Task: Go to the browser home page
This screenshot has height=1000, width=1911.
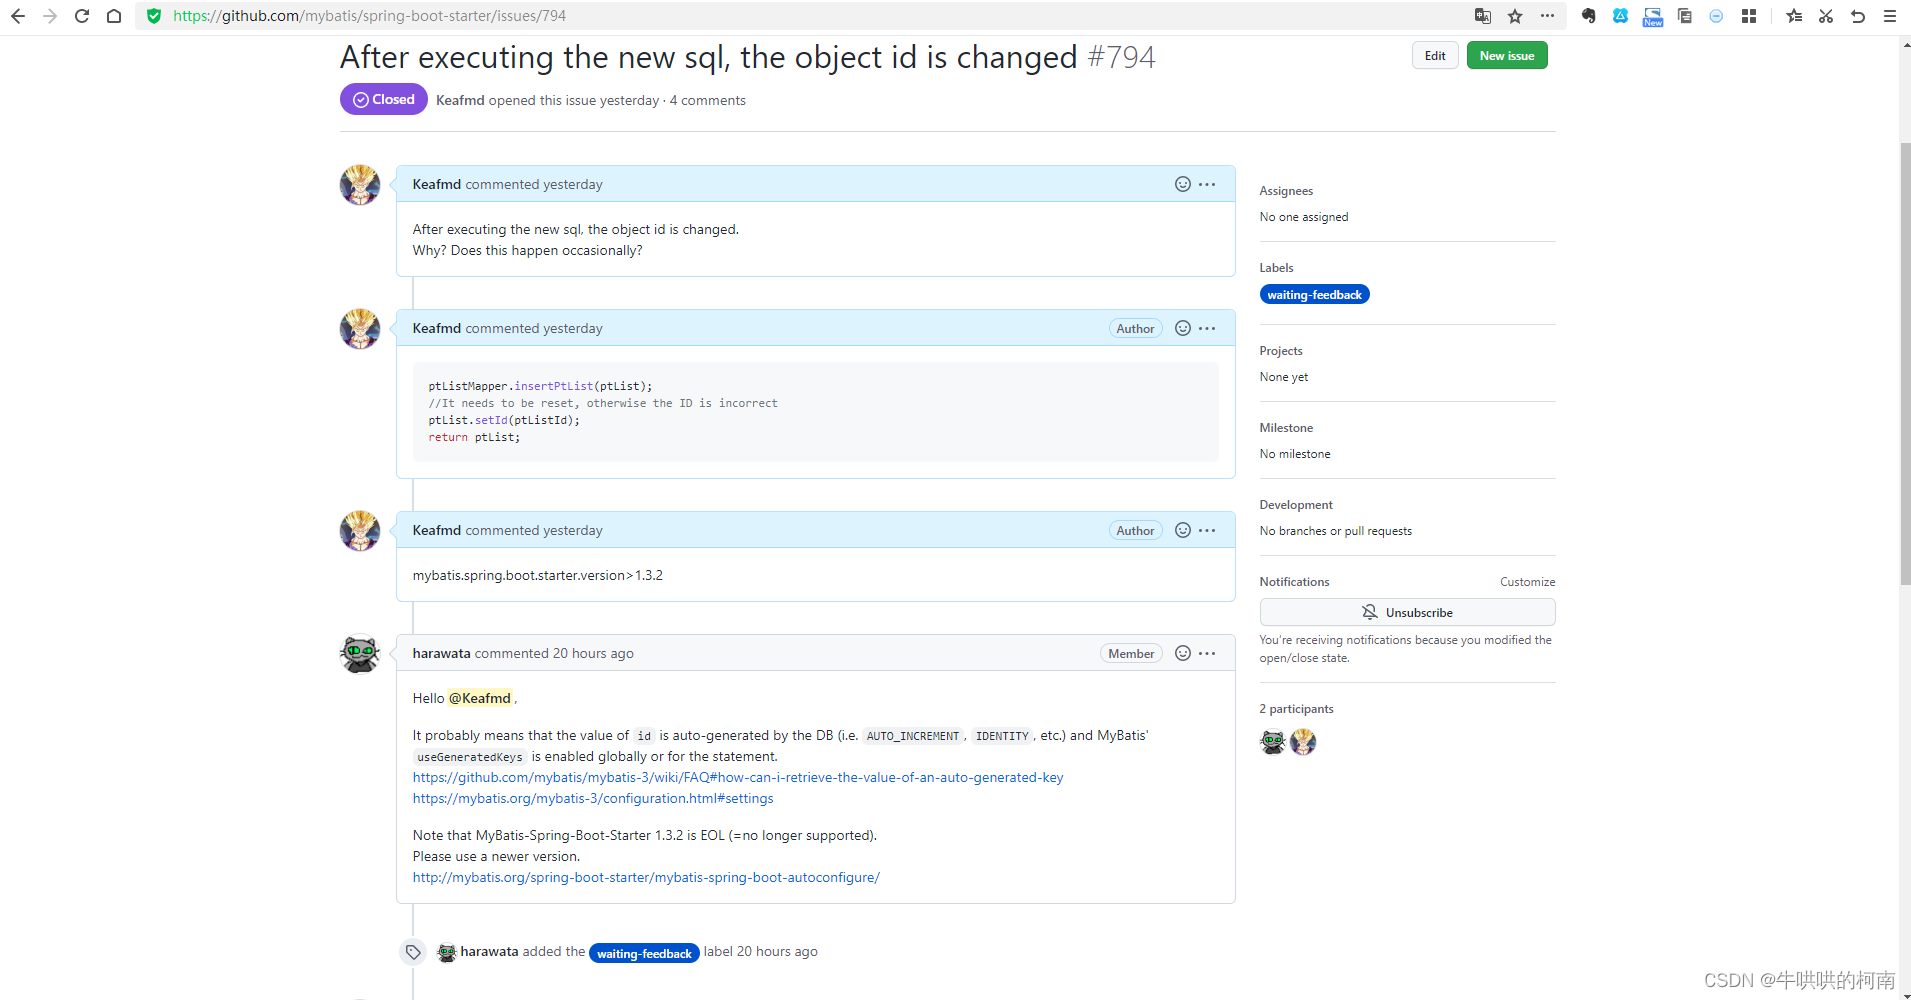Action: [114, 16]
